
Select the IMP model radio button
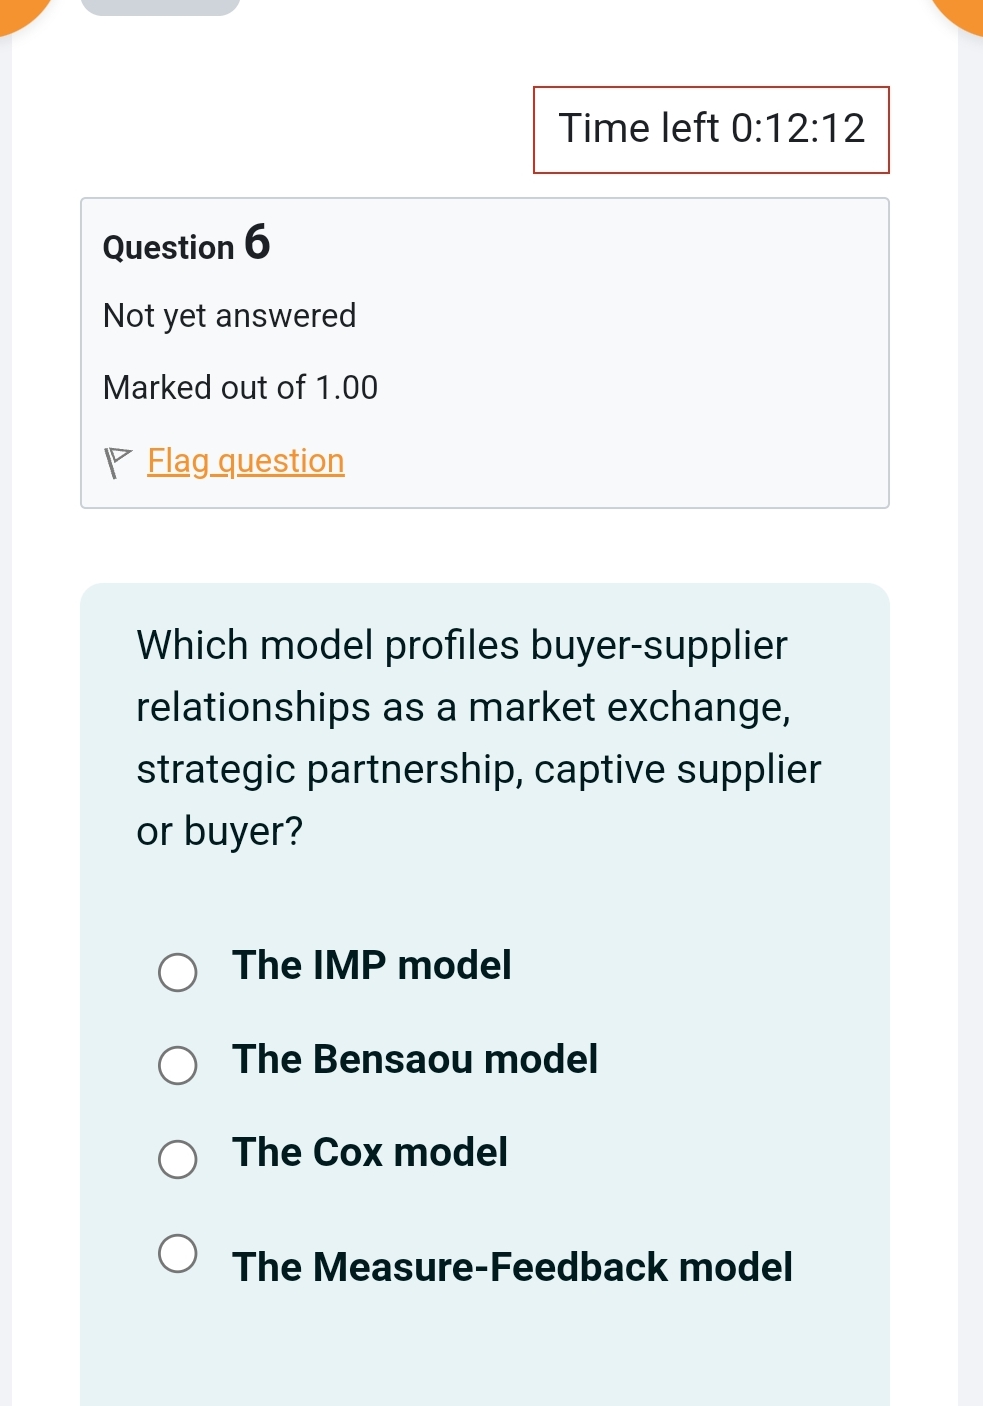[x=178, y=972]
